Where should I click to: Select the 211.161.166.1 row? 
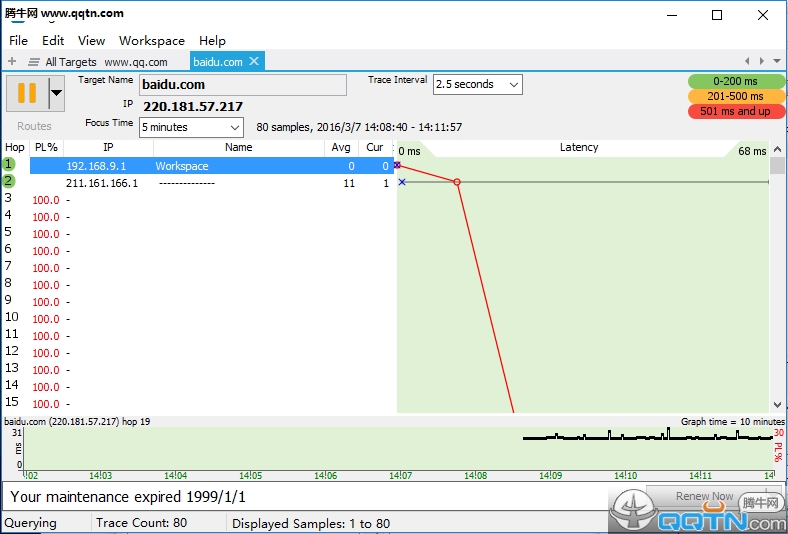(x=212, y=183)
